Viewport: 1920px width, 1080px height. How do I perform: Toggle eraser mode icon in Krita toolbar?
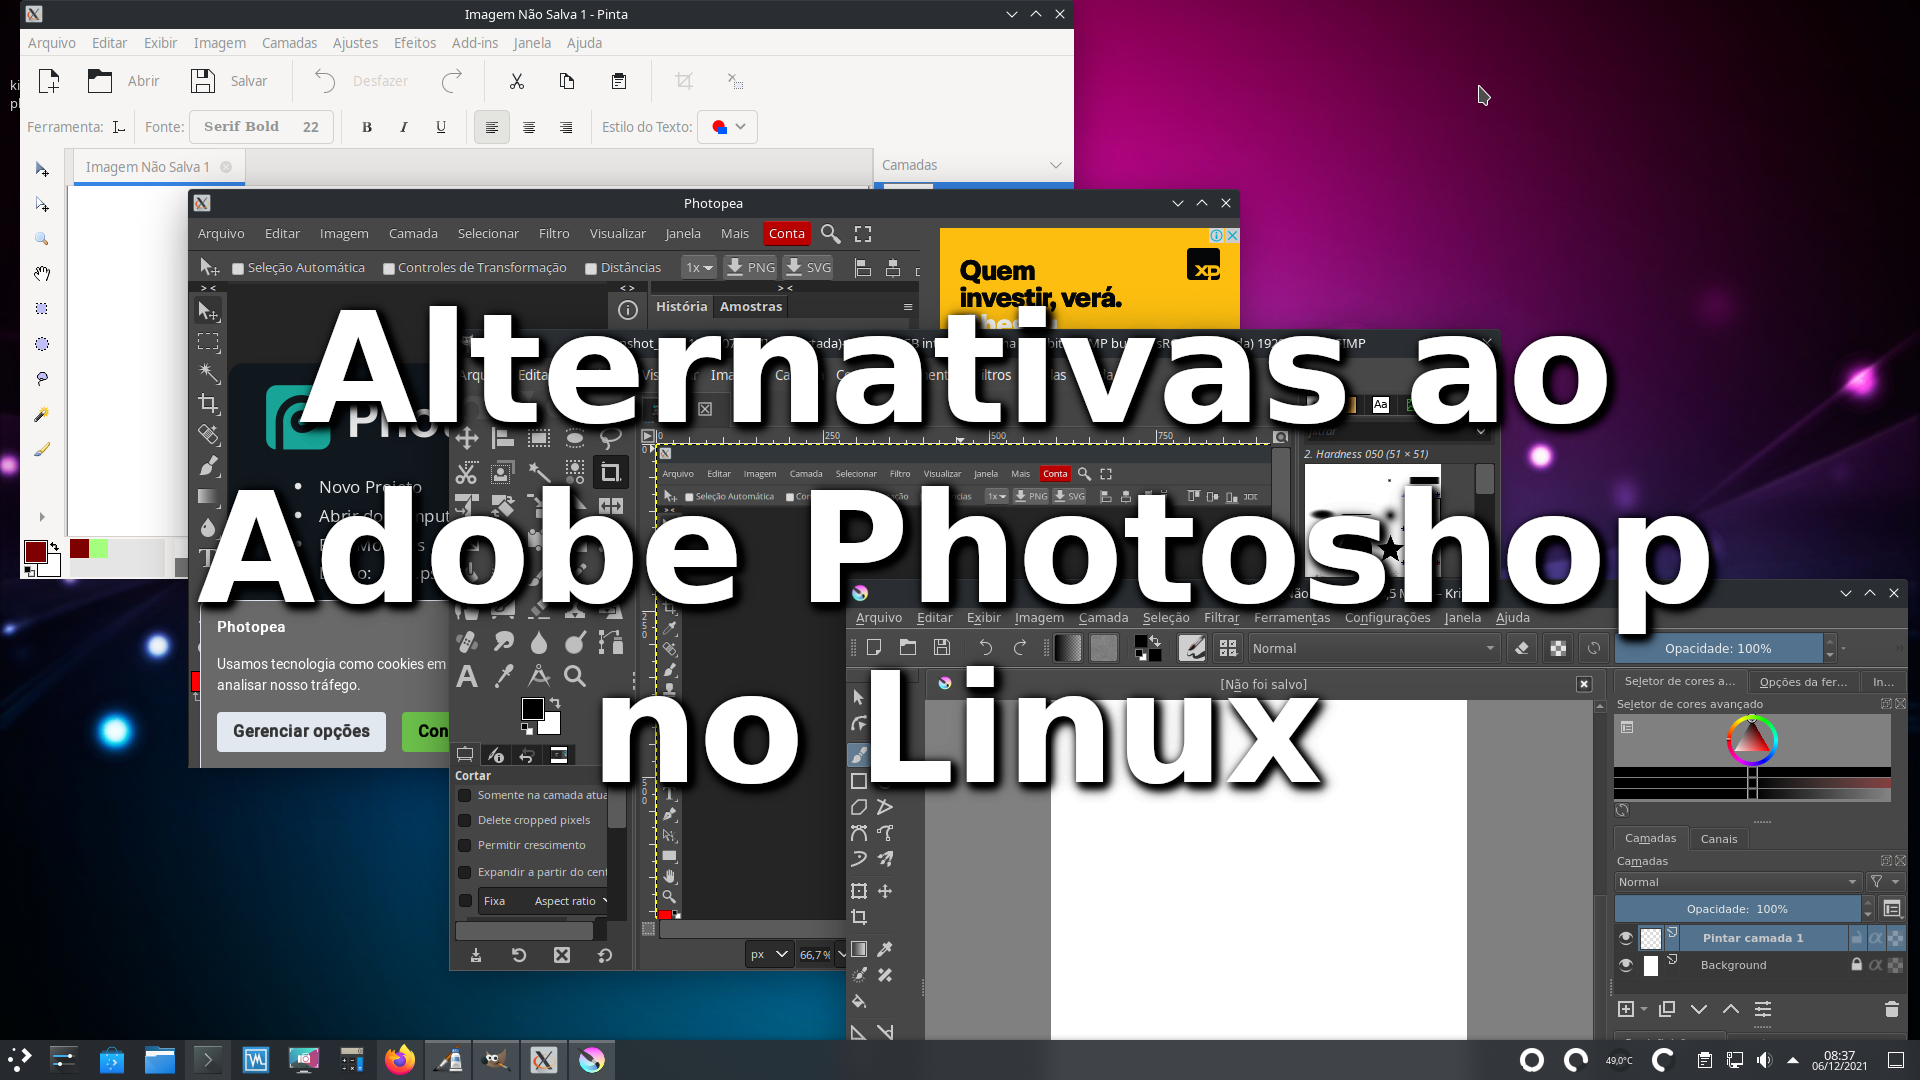tap(1521, 649)
